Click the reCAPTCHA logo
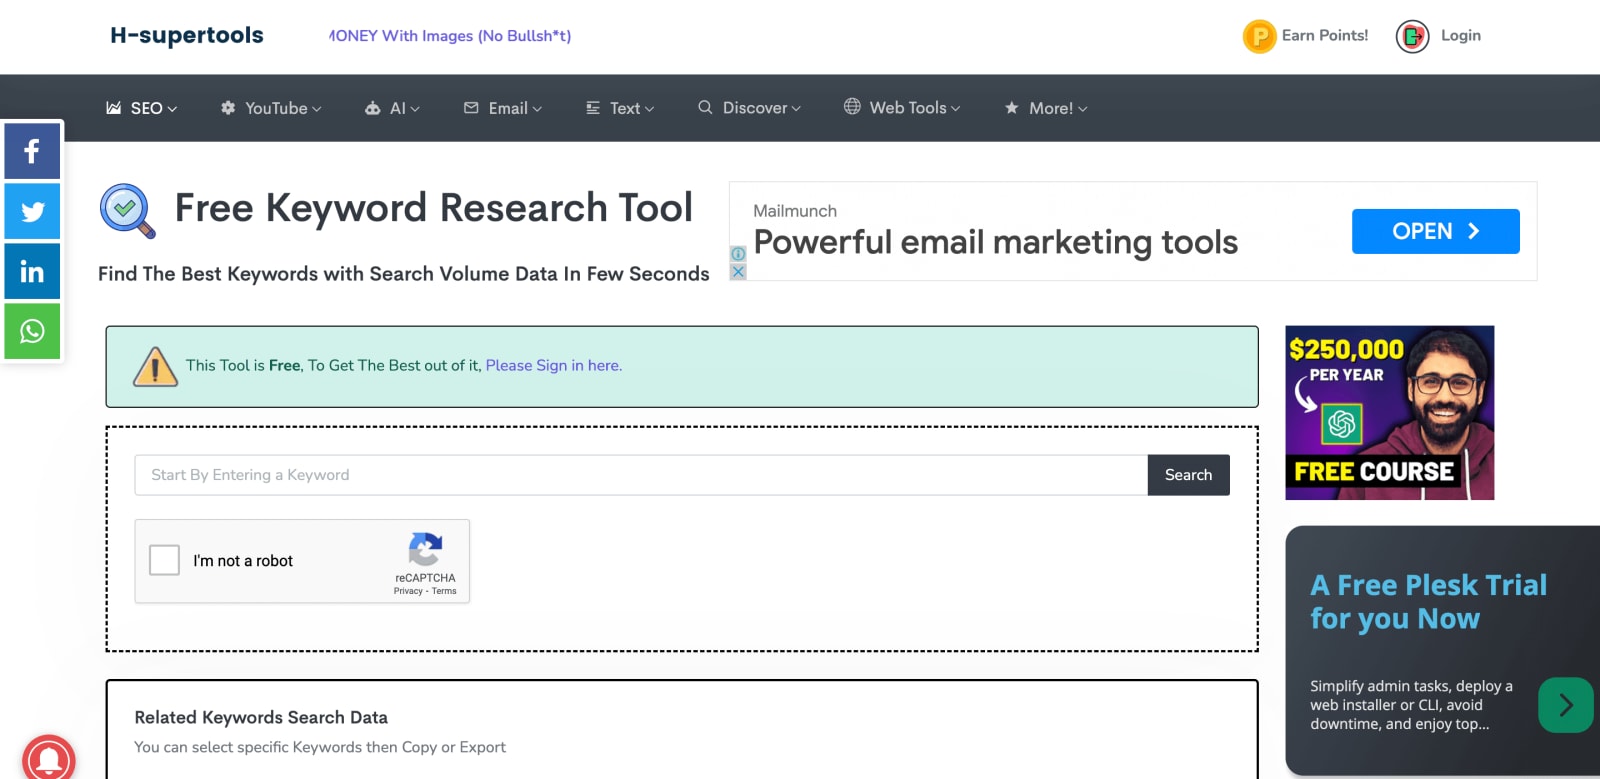The width and height of the screenshot is (1600, 779). [425, 550]
